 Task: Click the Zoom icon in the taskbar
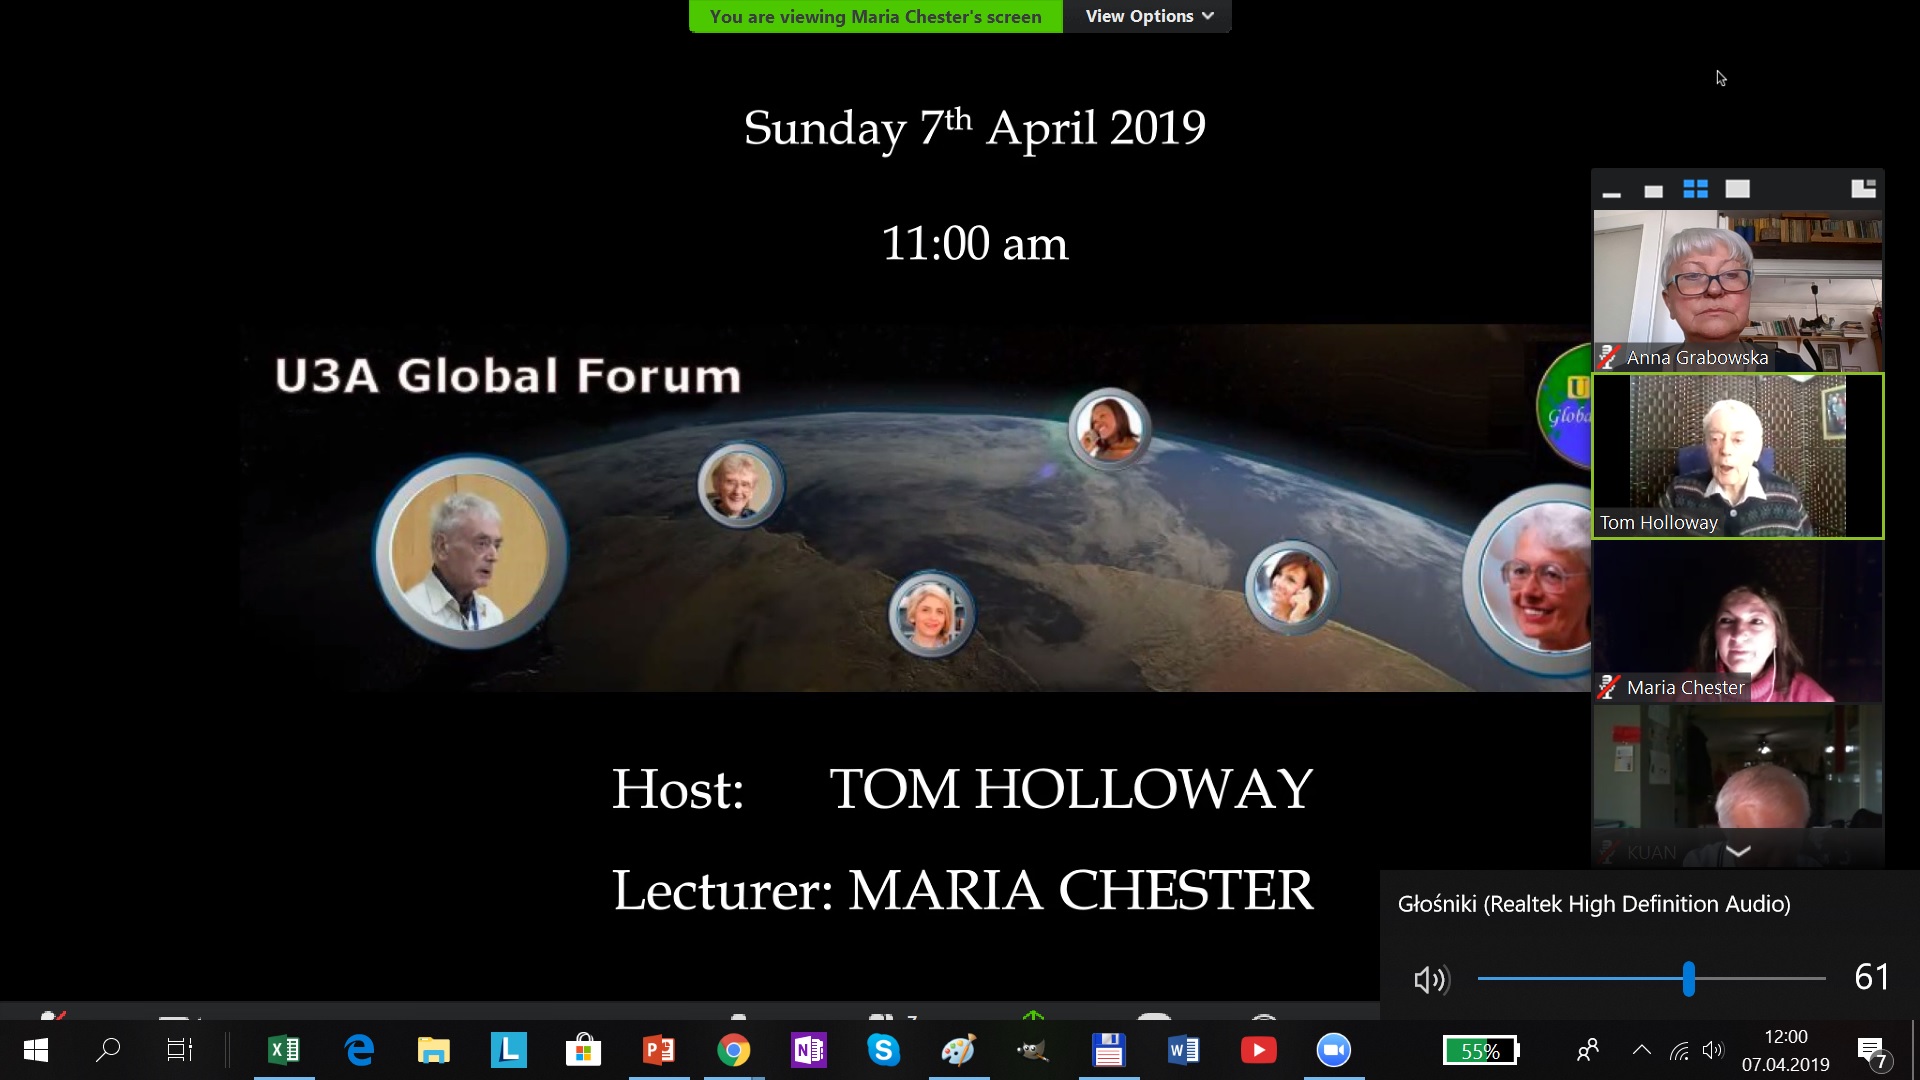click(x=1334, y=1050)
